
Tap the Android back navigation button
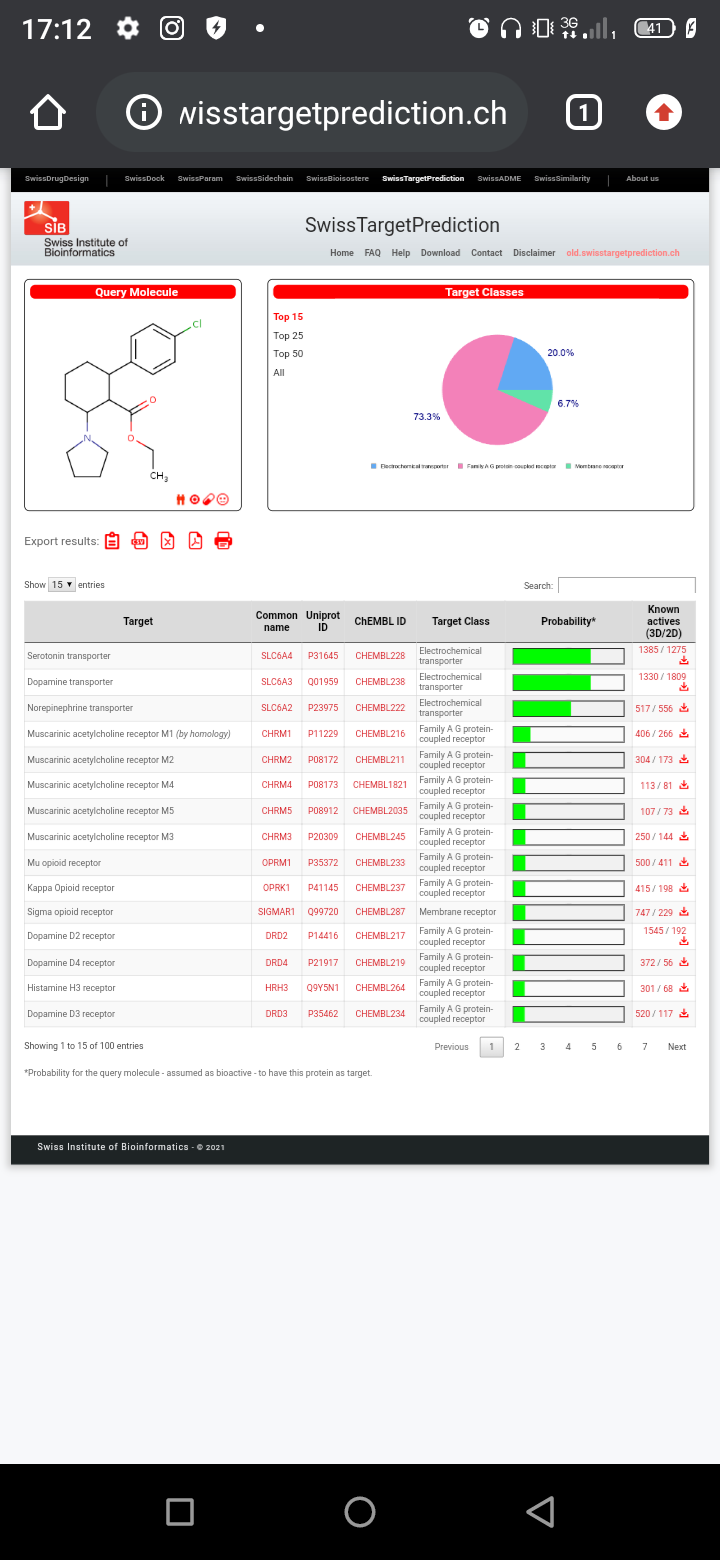540,1511
